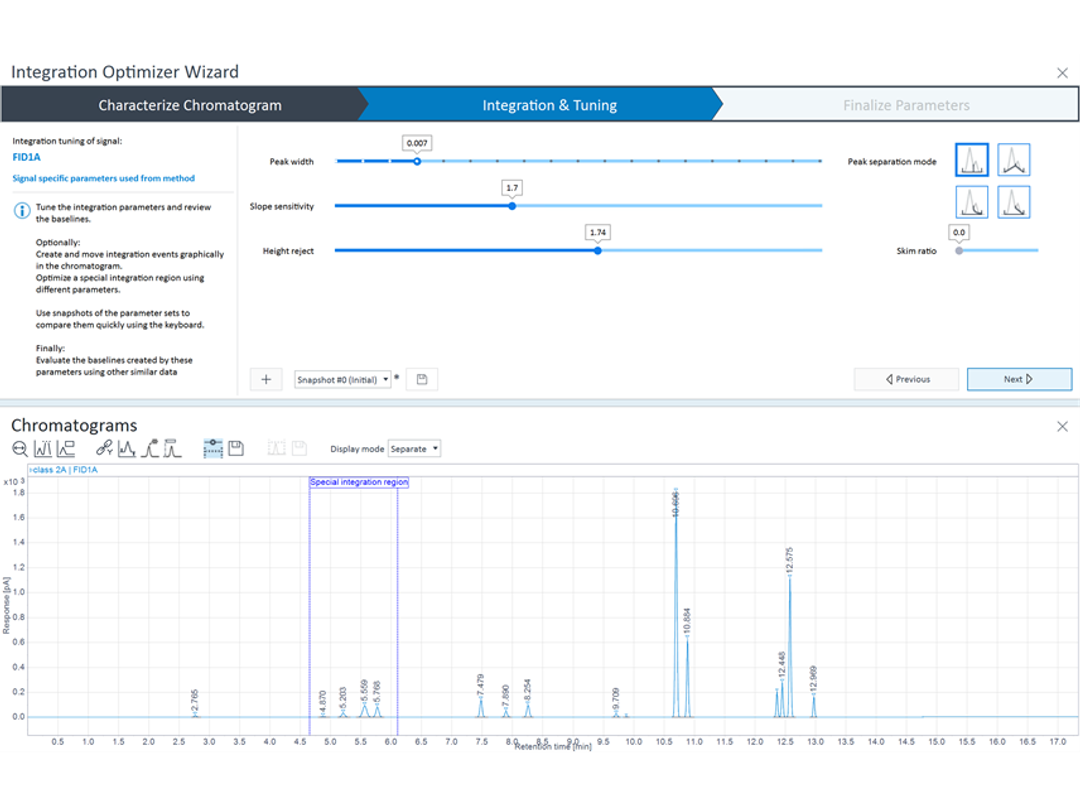Save the chromatogram settings using disk icon
1080x797 pixels.
(236, 448)
